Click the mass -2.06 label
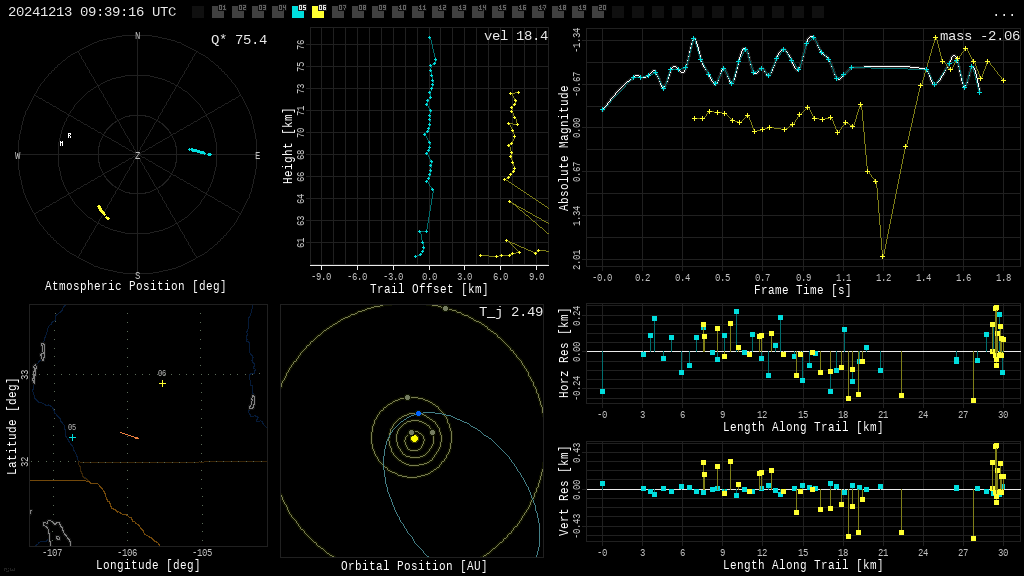1024x576 pixels. pyautogui.click(x=979, y=36)
